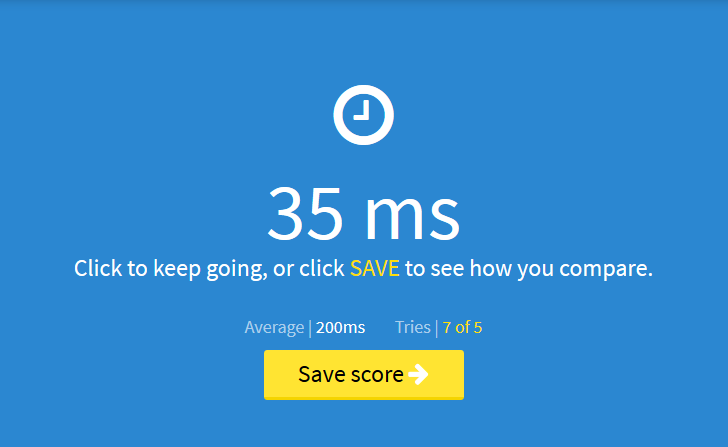Click the large ms unit text
728x447 pixels.
tap(412, 217)
